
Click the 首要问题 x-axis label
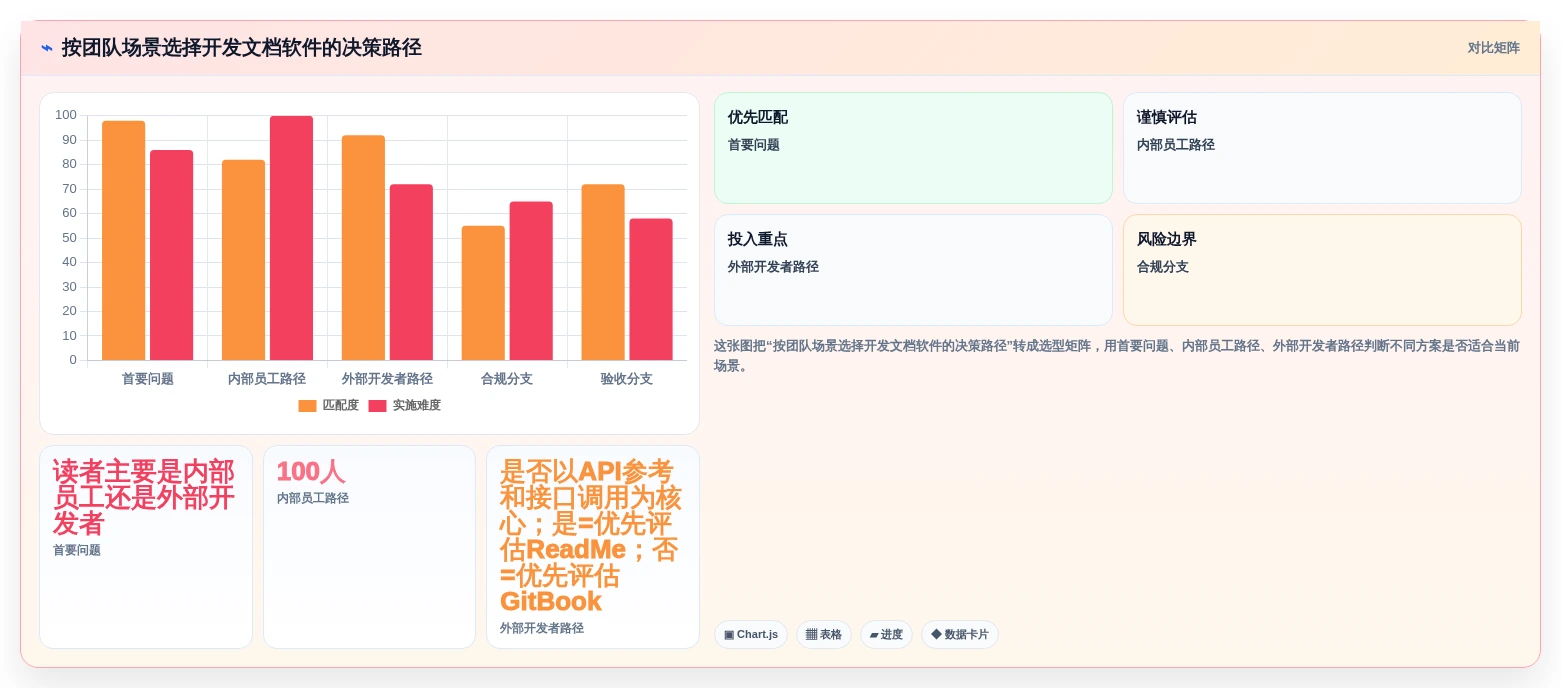[x=148, y=379]
